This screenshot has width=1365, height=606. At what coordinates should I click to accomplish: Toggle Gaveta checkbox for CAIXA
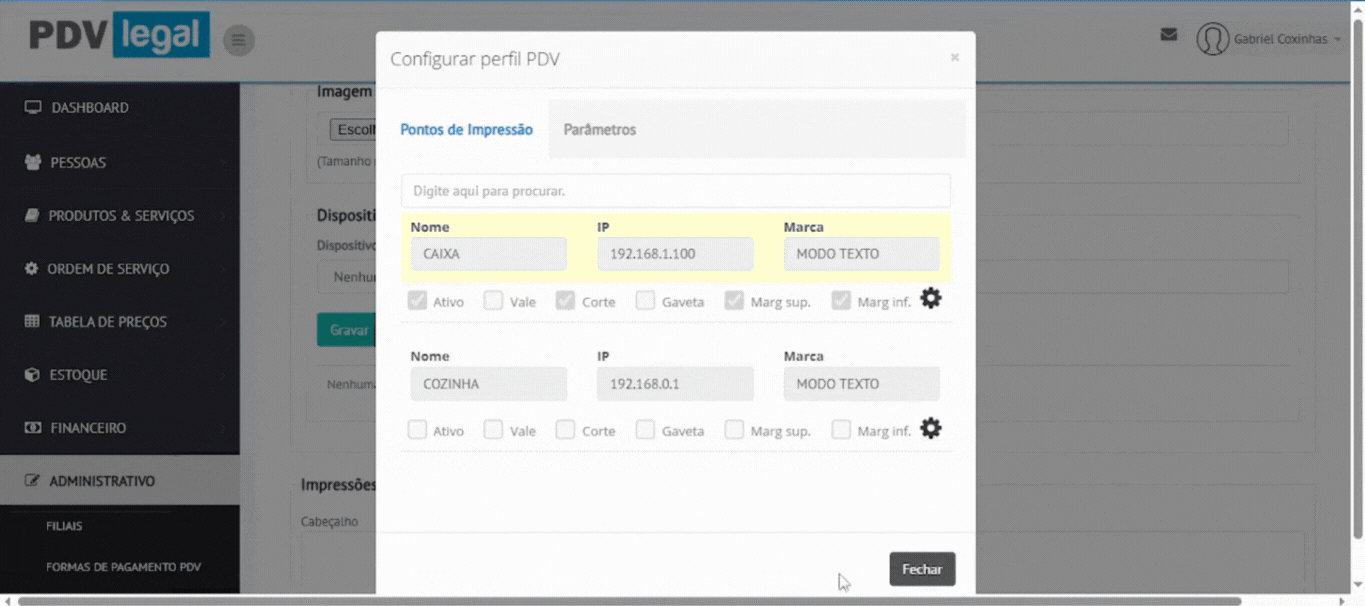(645, 301)
